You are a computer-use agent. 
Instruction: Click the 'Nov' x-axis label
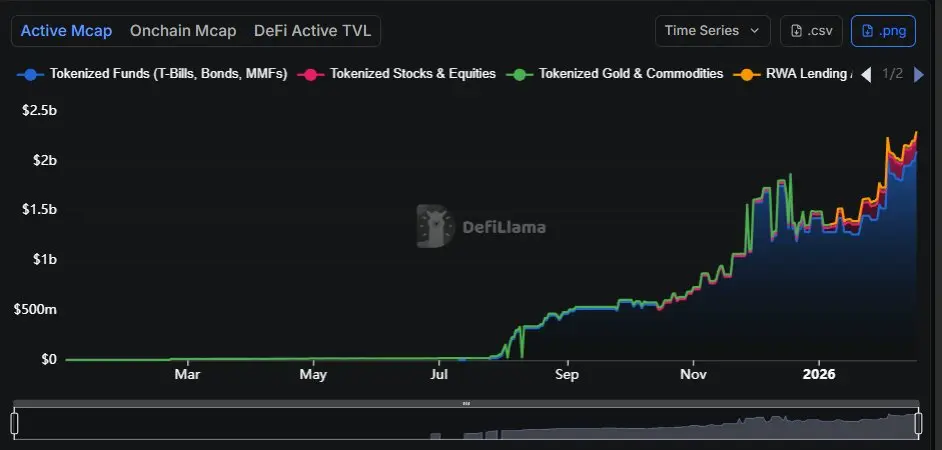pyautogui.click(x=693, y=374)
